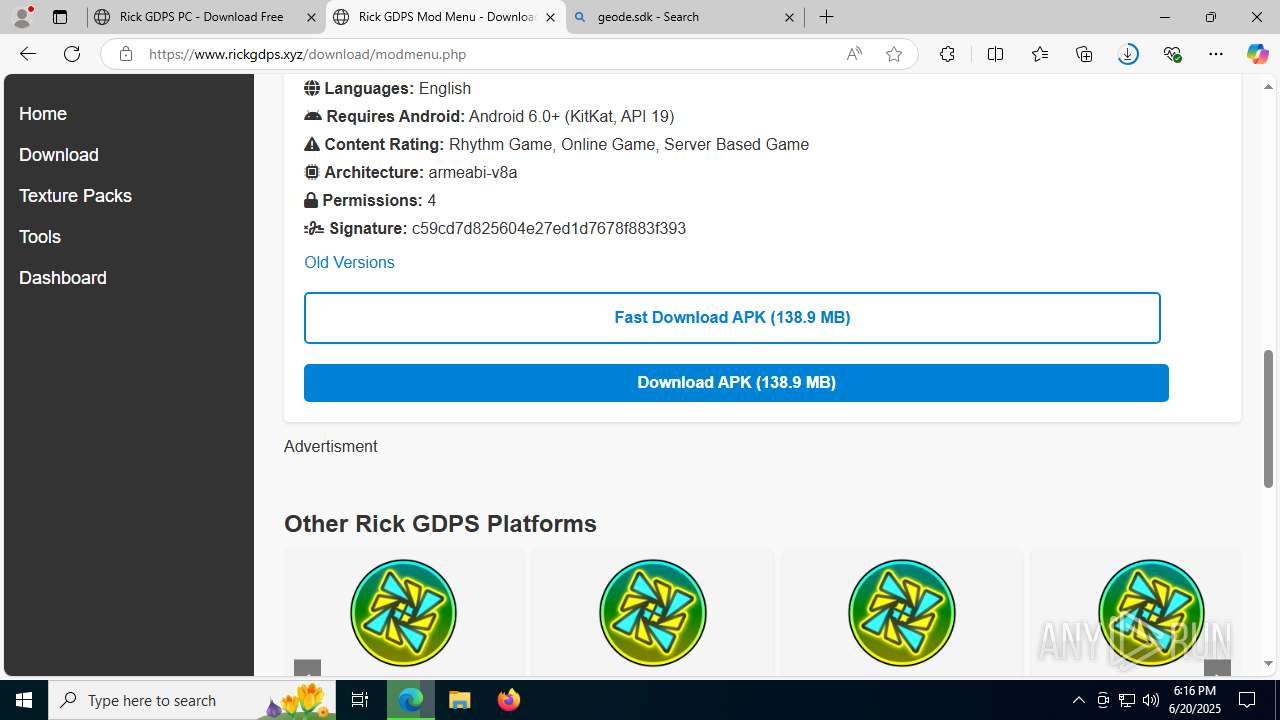Screen dimensions: 1280x720
Task: Switch to Rick GDPS PC tab
Action: click(x=206, y=17)
